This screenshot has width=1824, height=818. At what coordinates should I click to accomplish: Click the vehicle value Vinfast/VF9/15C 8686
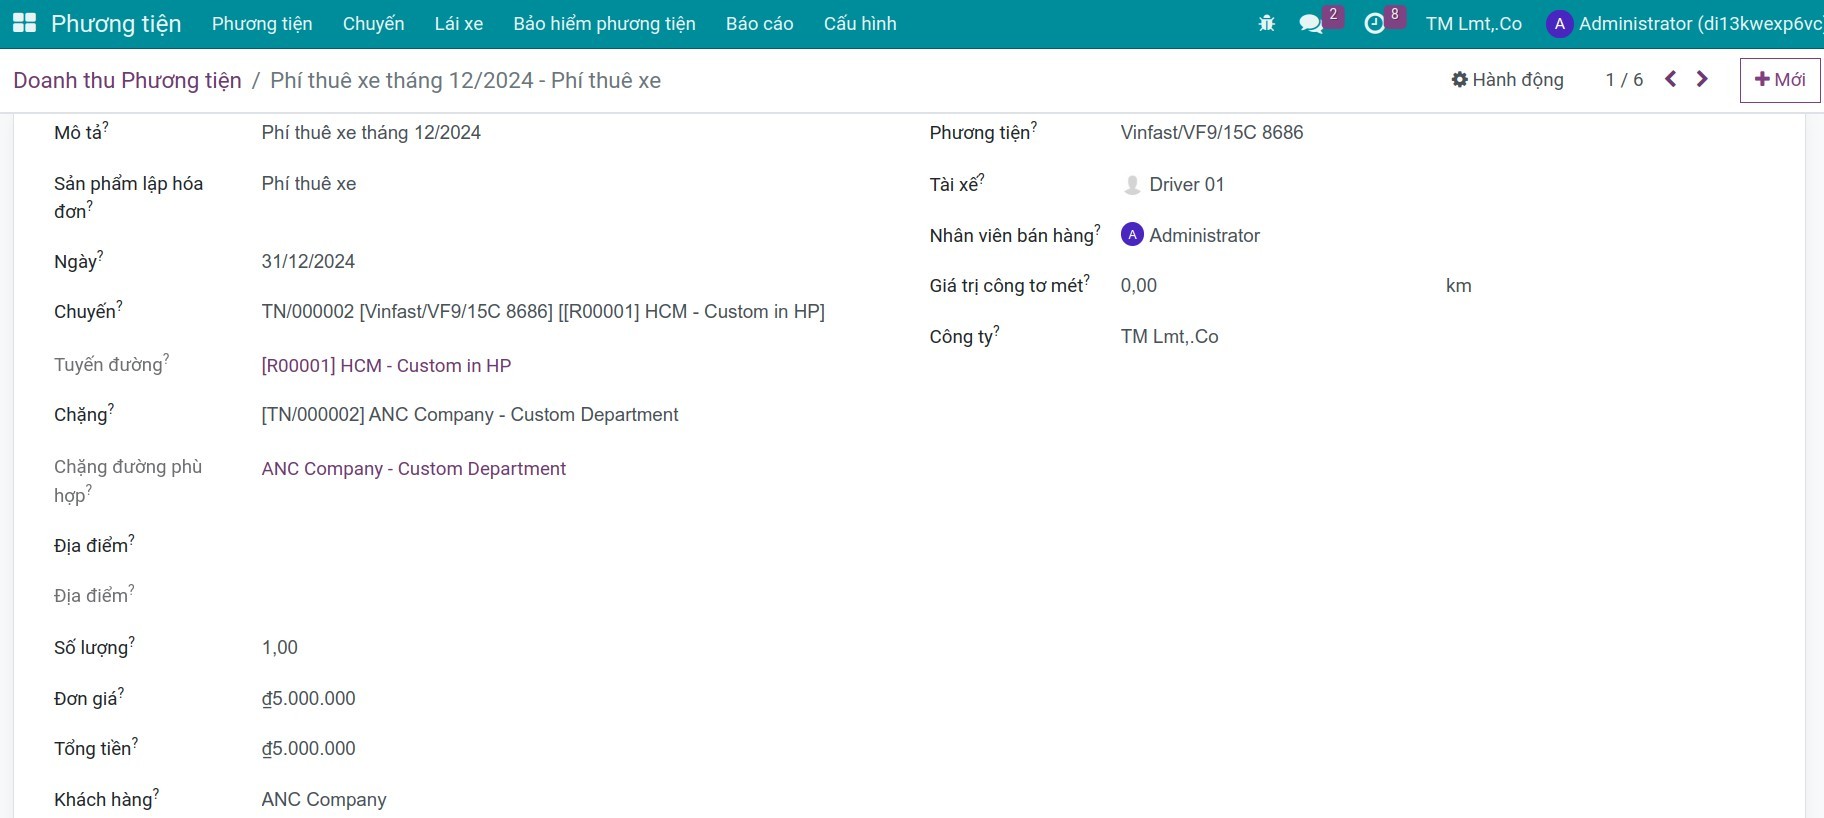coord(1212,133)
